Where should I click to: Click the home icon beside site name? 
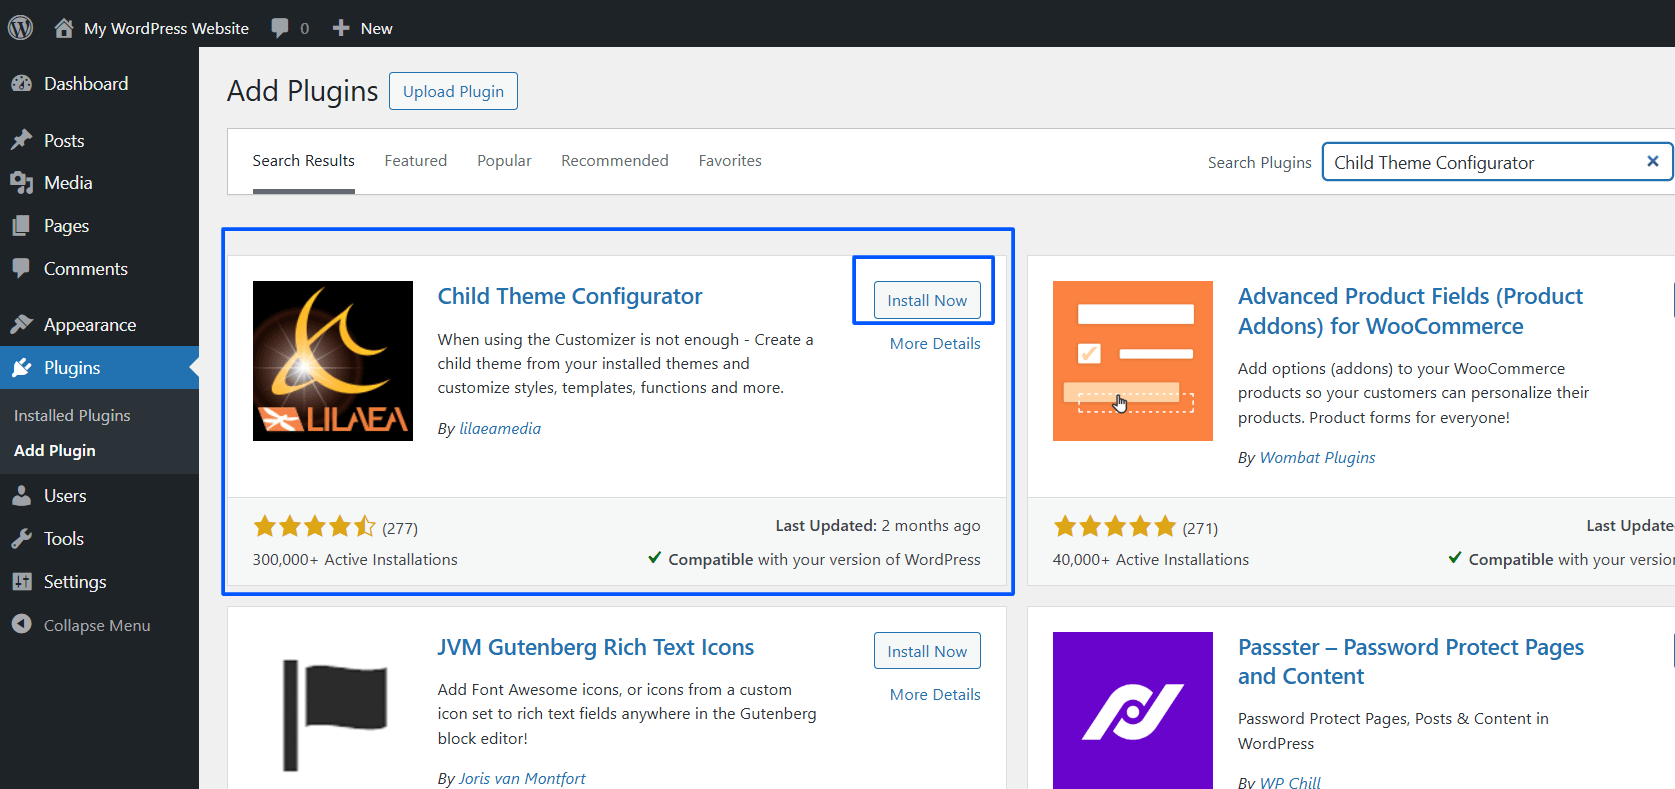[x=64, y=28]
